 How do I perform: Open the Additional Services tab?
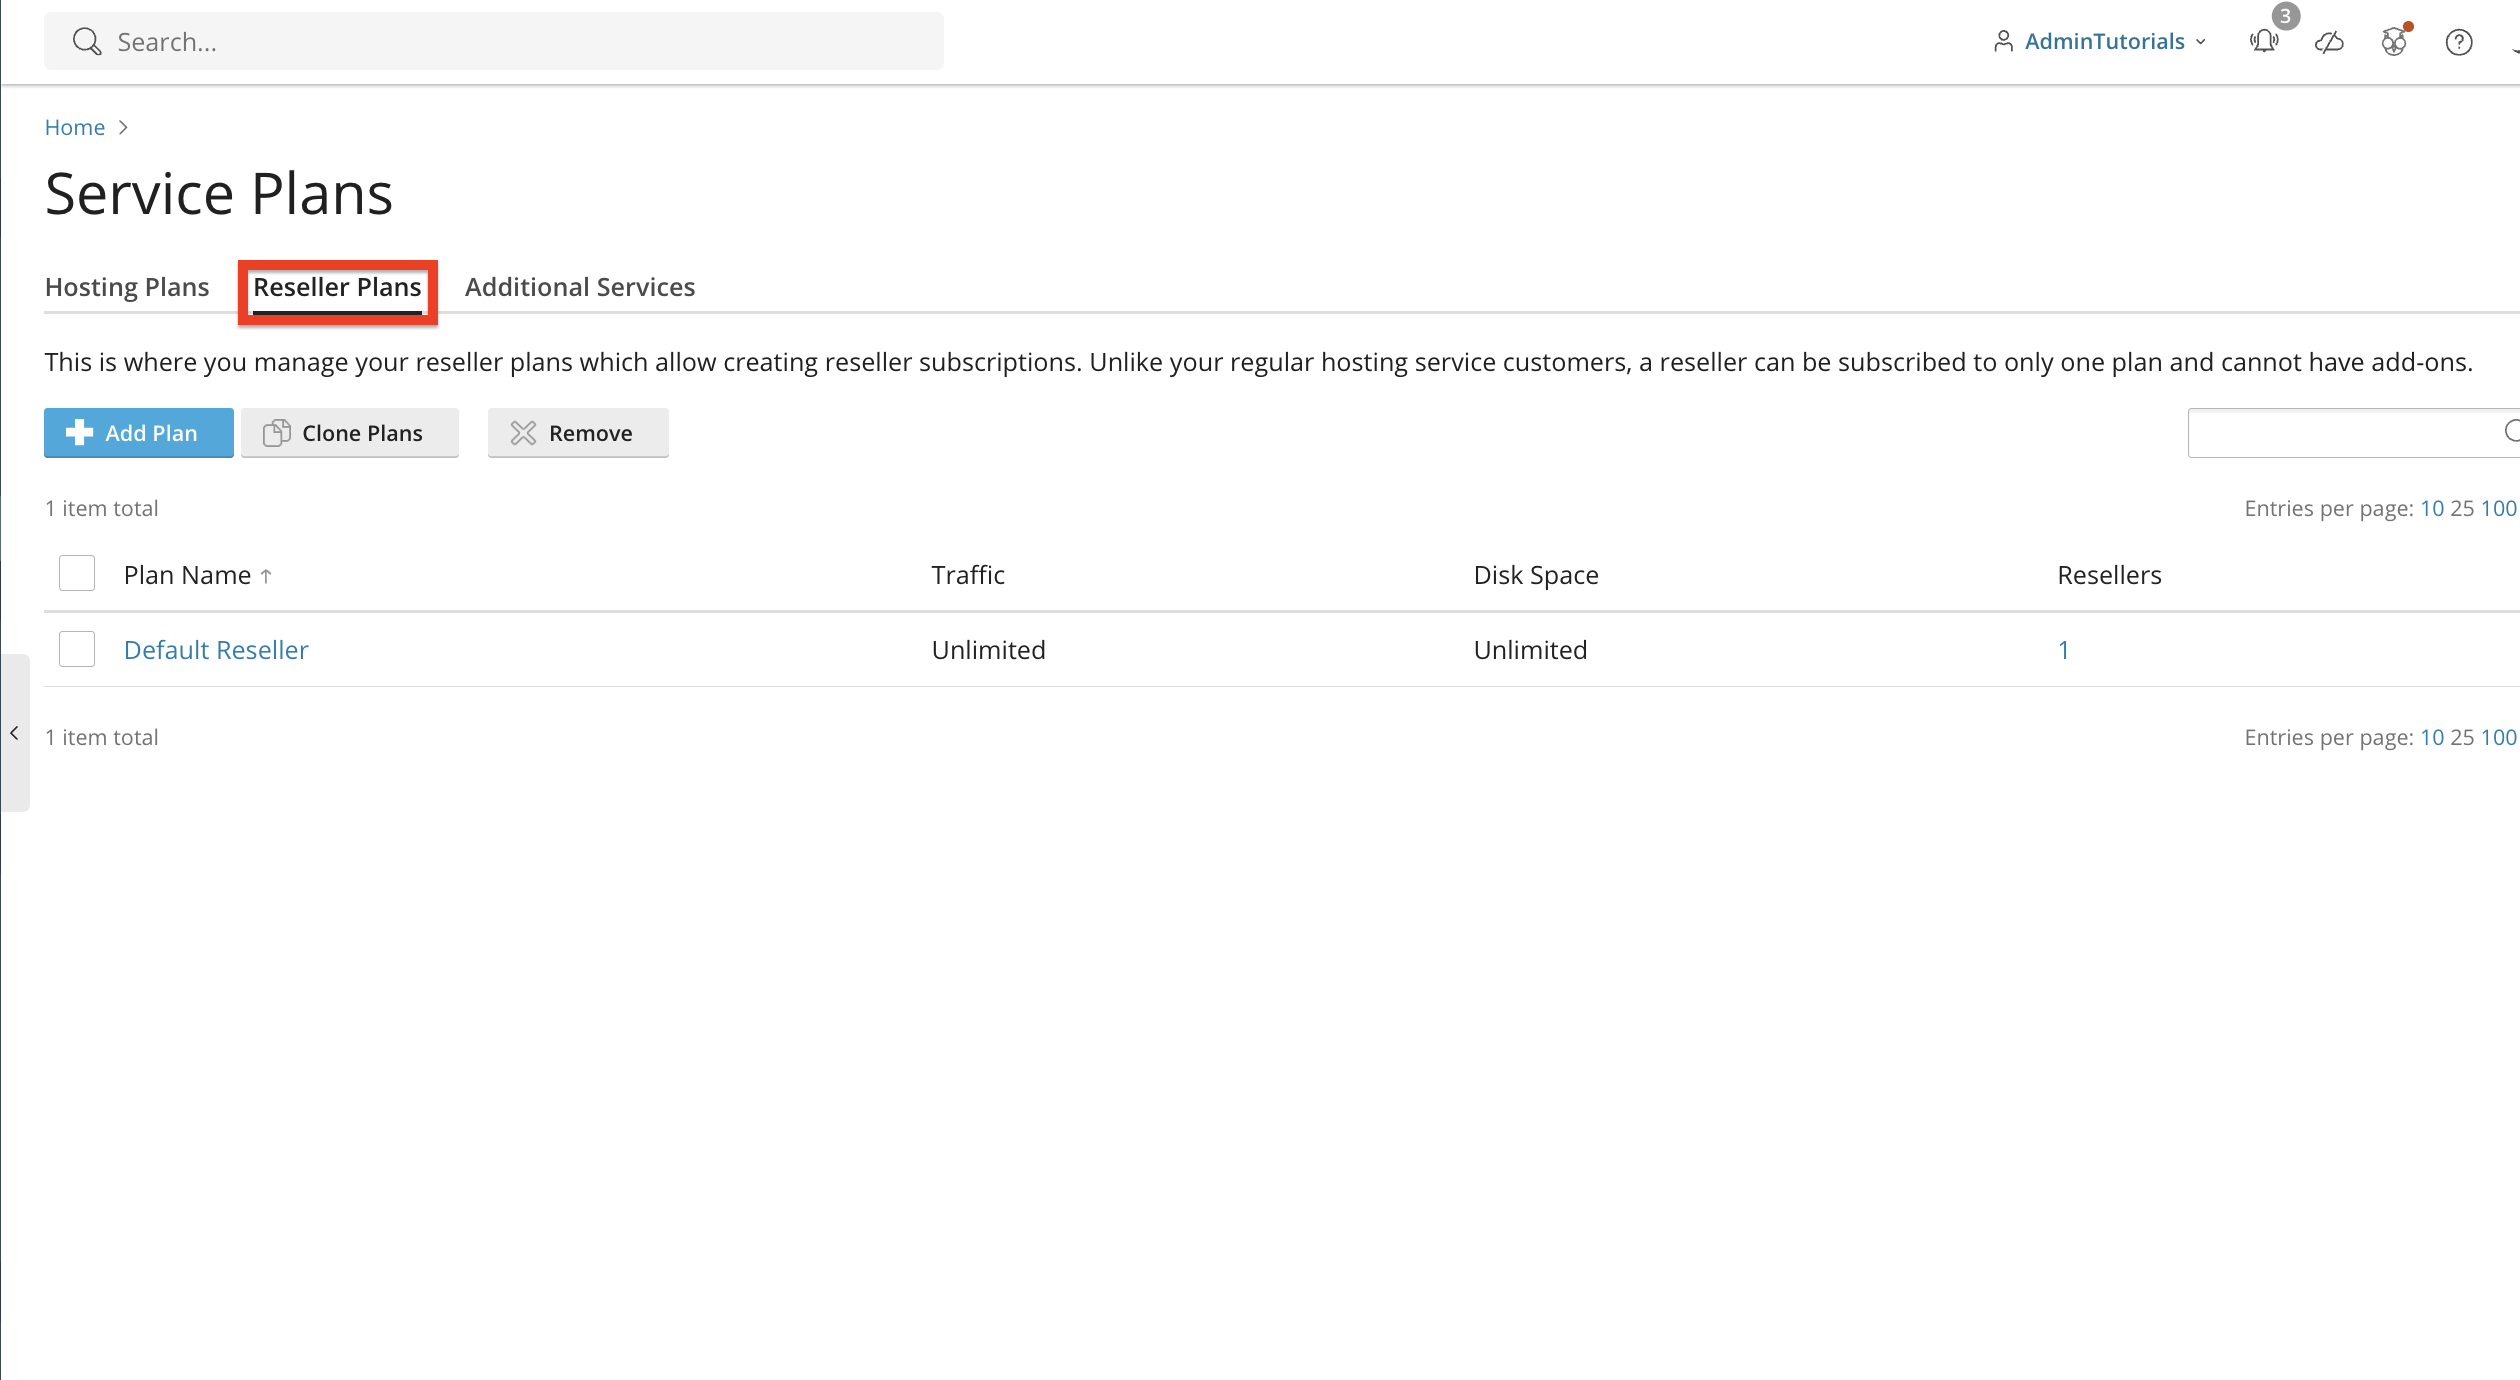pos(580,287)
